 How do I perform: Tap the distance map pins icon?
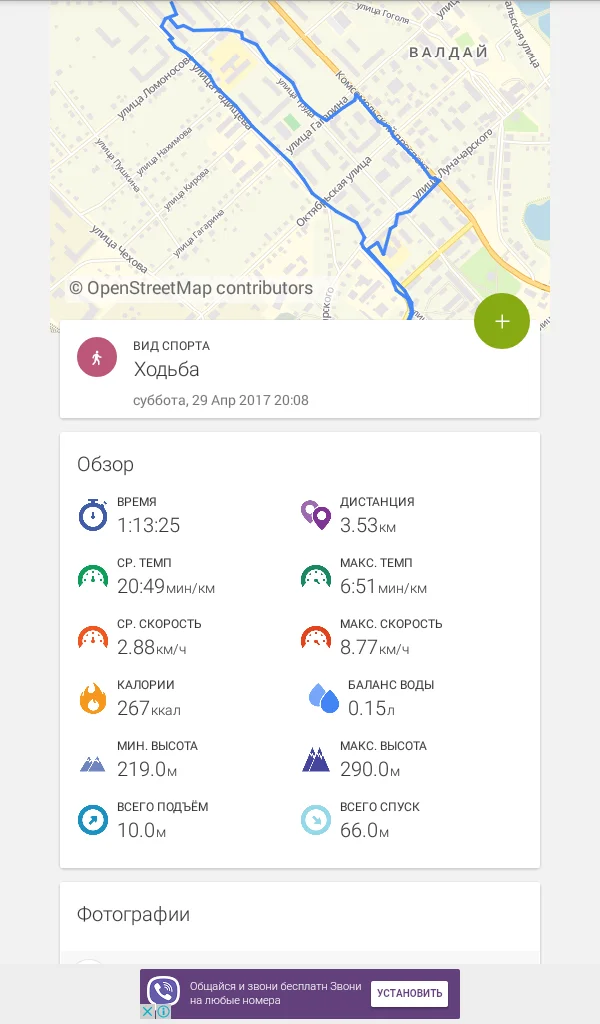[x=315, y=515]
